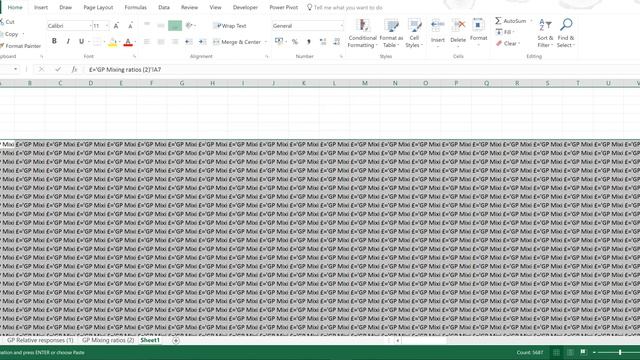Select column M header
This screenshot has width=640, height=360.
364,83
